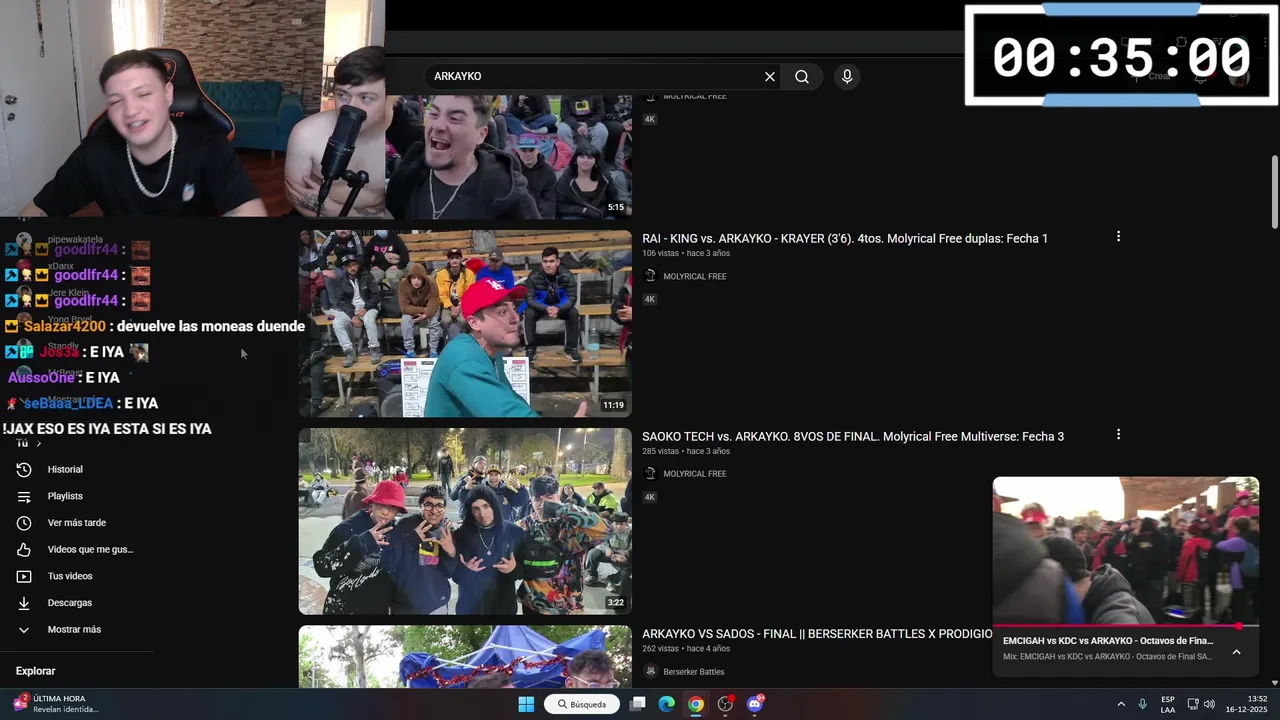Open options menu for SAOKO TECH video
The height and width of the screenshot is (720, 1280).
coord(1118,435)
